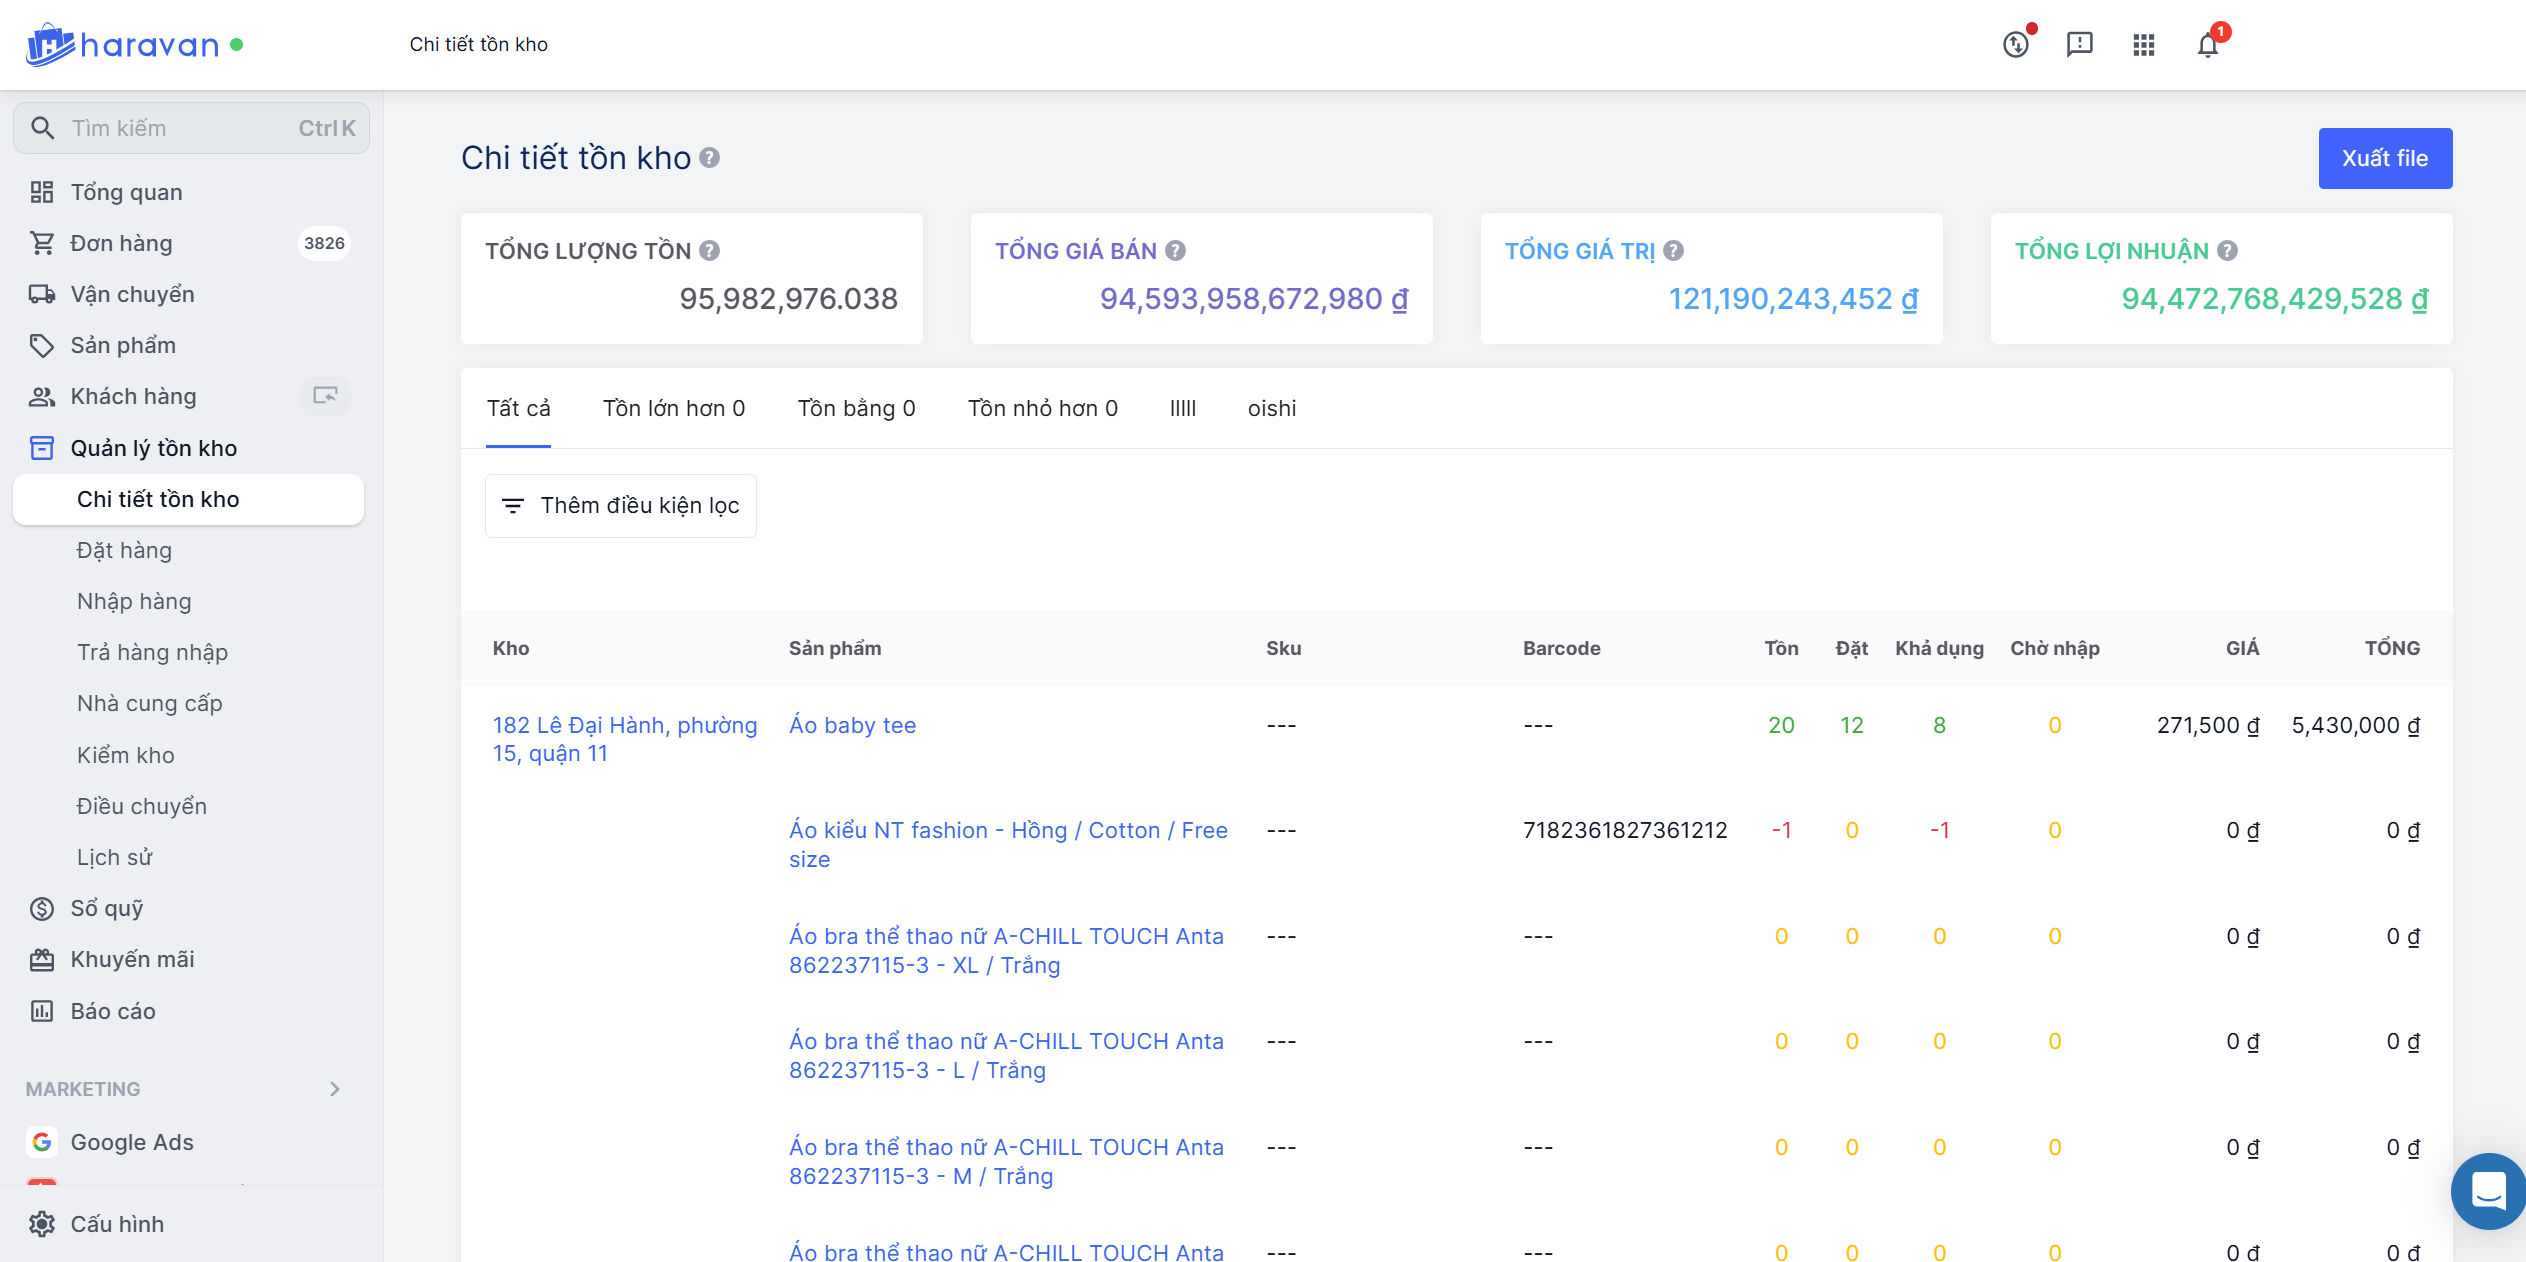This screenshot has width=2526, height=1262.
Task: Click the feedback message icon in header
Action: tap(2079, 45)
